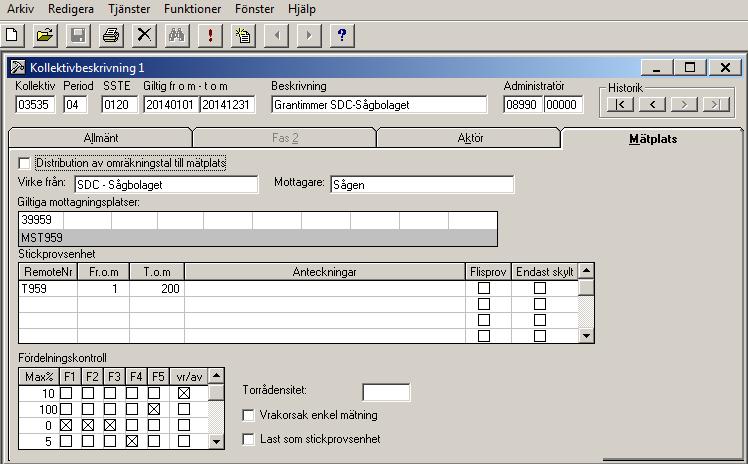Click Giltig tom date field 20141231
Image resolution: width=748 pixels, height=464 pixels.
click(x=227, y=104)
